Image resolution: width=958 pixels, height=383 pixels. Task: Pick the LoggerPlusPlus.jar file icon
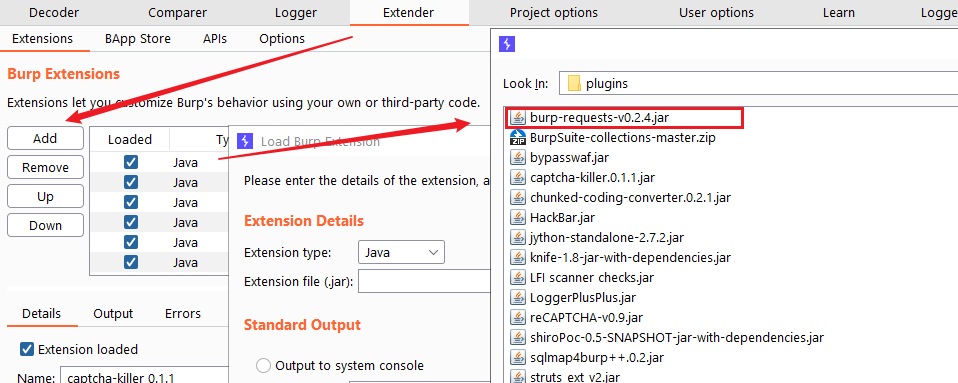[518, 297]
